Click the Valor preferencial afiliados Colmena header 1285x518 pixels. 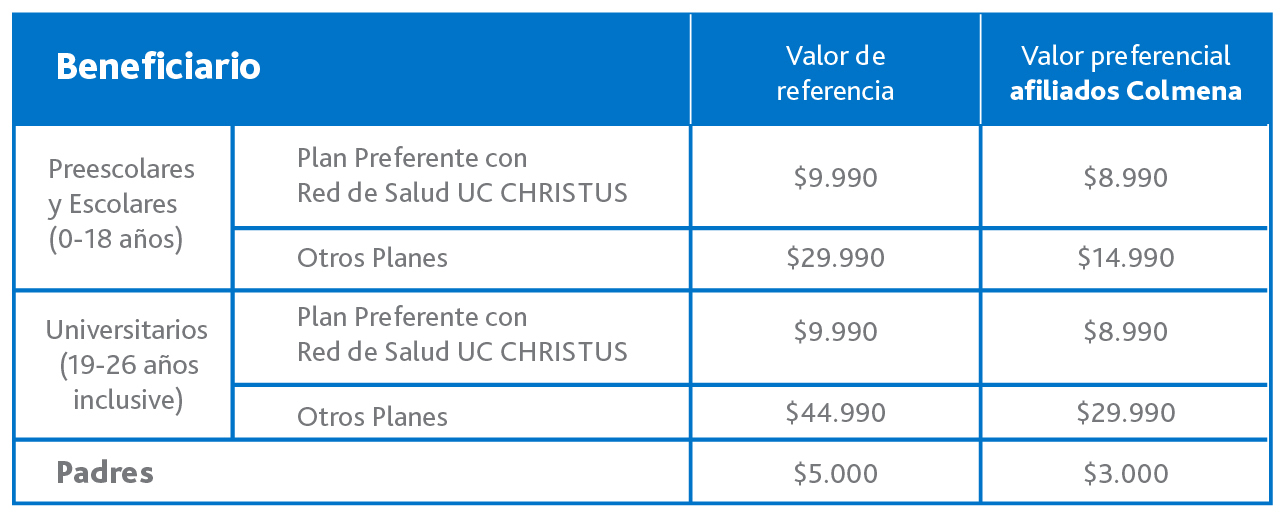[1125, 73]
